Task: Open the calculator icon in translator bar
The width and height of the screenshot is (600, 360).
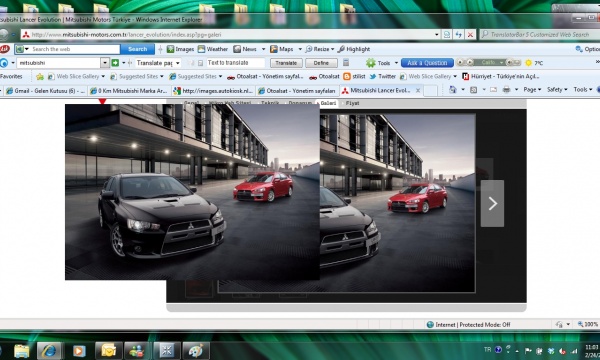Action: 346,63
